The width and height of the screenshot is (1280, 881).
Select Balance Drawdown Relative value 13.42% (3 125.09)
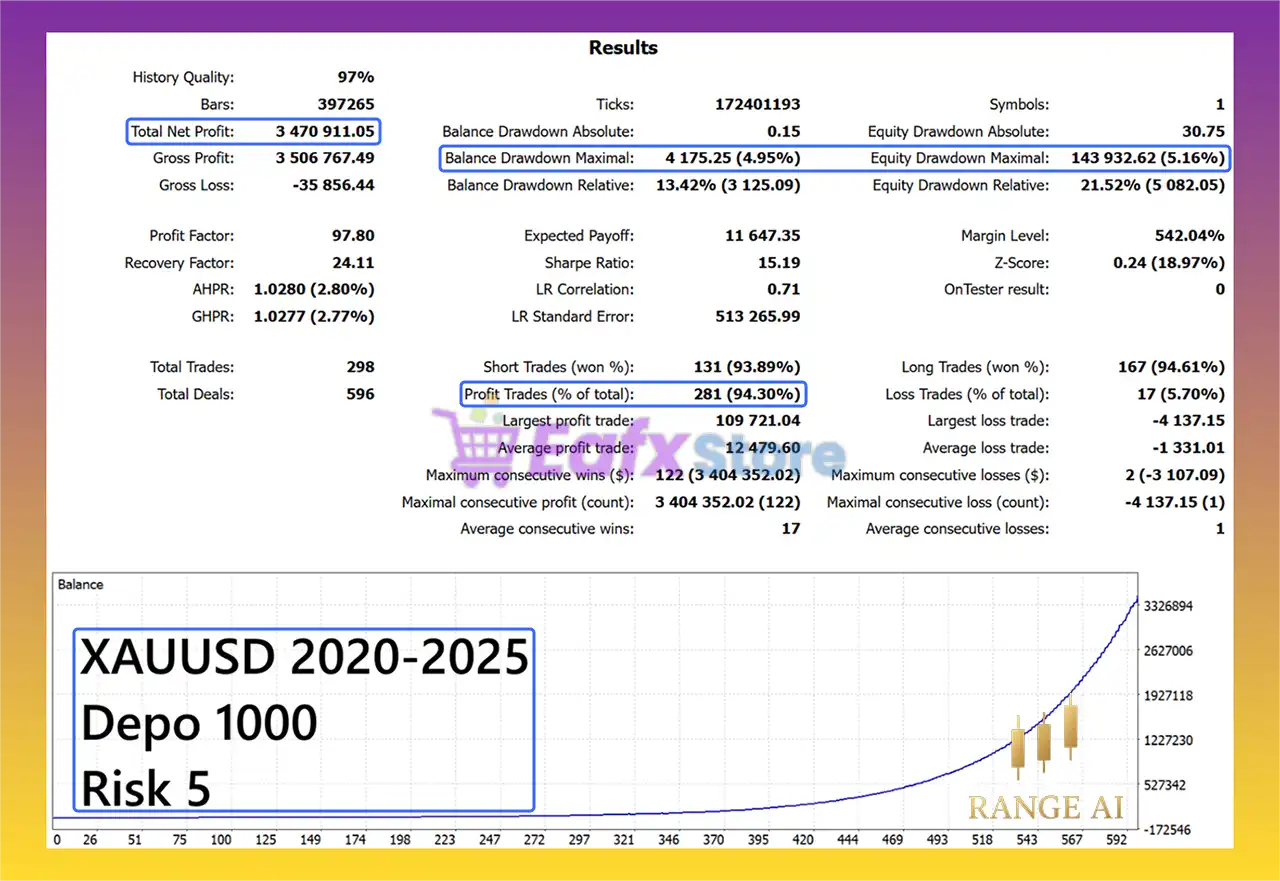tap(728, 185)
